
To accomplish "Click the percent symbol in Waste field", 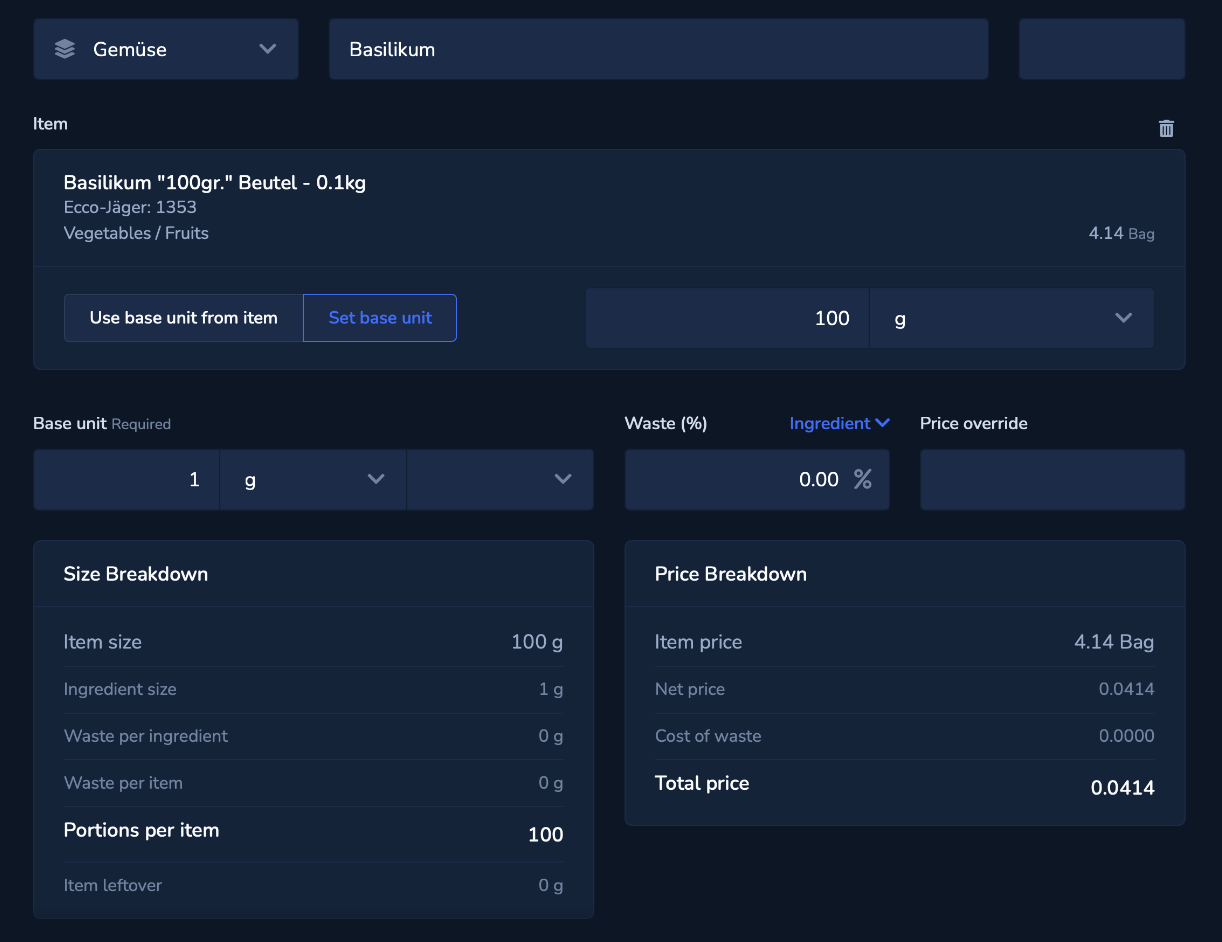I will pos(862,479).
